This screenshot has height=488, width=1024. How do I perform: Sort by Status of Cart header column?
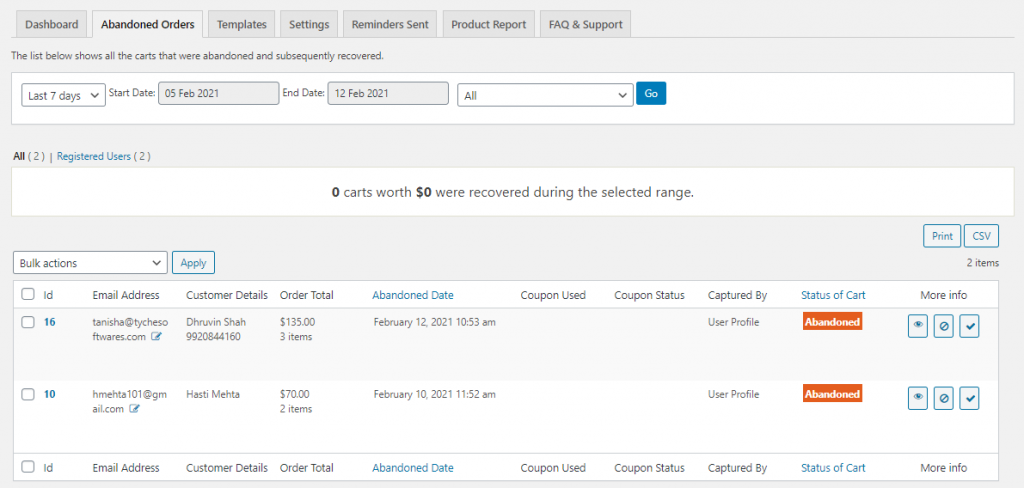pyautogui.click(x=833, y=295)
